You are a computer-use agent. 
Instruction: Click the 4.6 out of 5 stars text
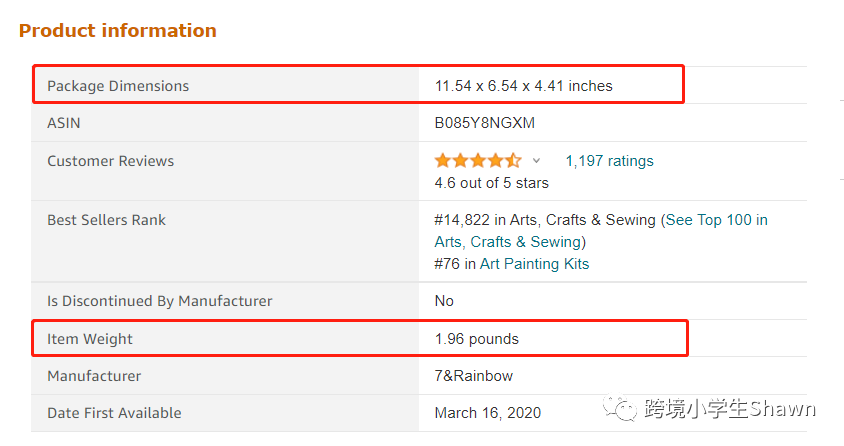491,183
